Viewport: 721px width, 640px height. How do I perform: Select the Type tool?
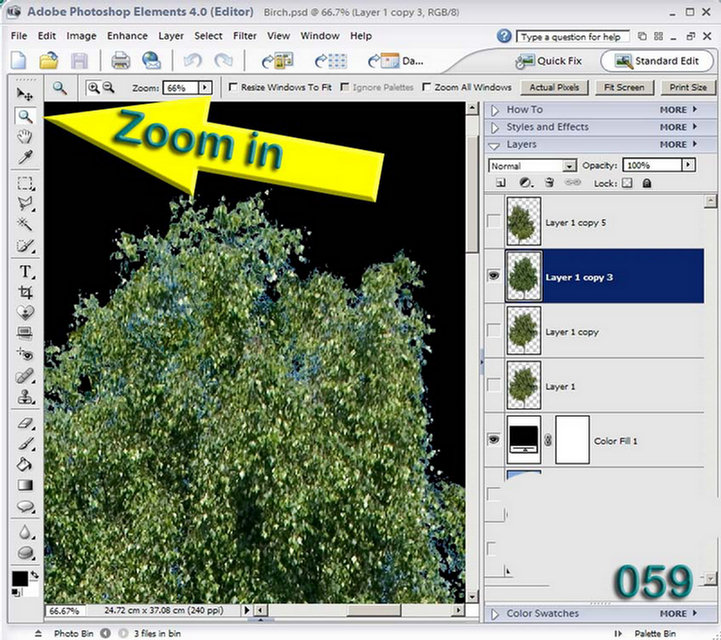click(x=25, y=271)
